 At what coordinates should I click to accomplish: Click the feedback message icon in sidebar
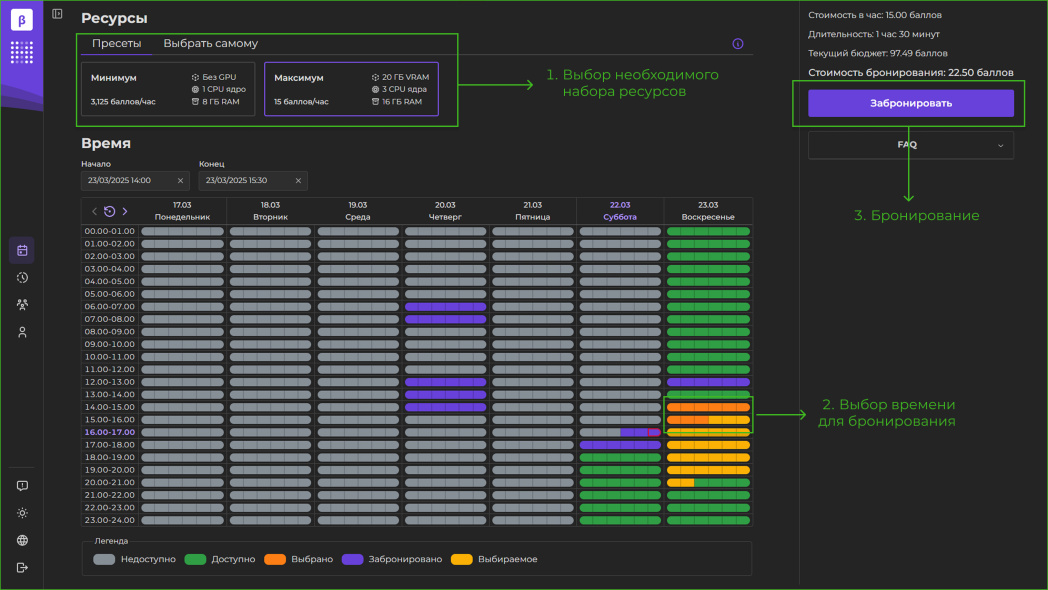pyautogui.click(x=22, y=486)
